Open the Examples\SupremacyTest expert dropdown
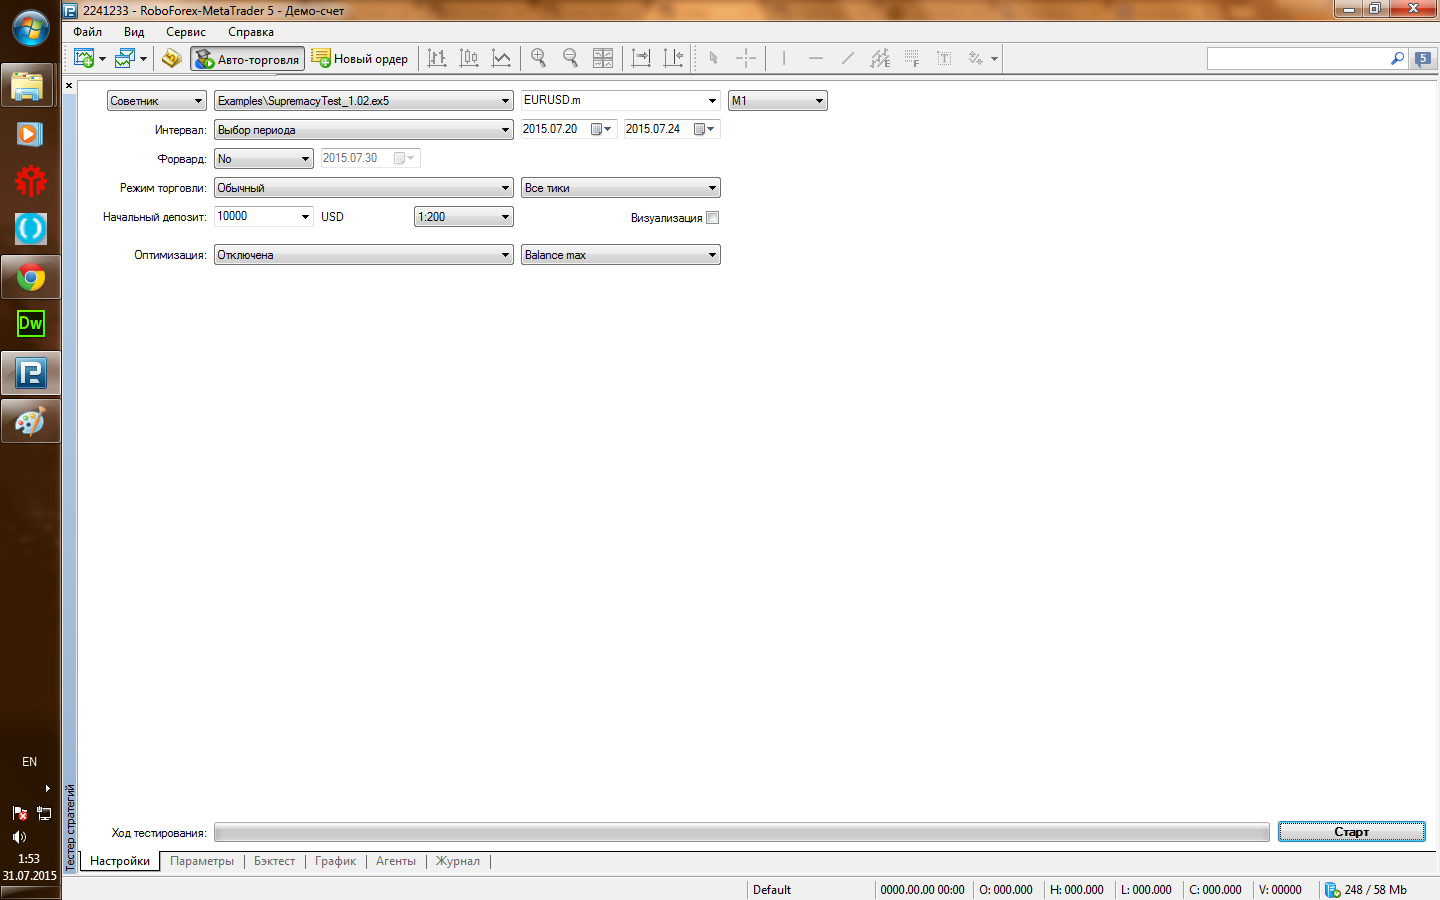Image resolution: width=1440 pixels, height=900 pixels. (364, 101)
